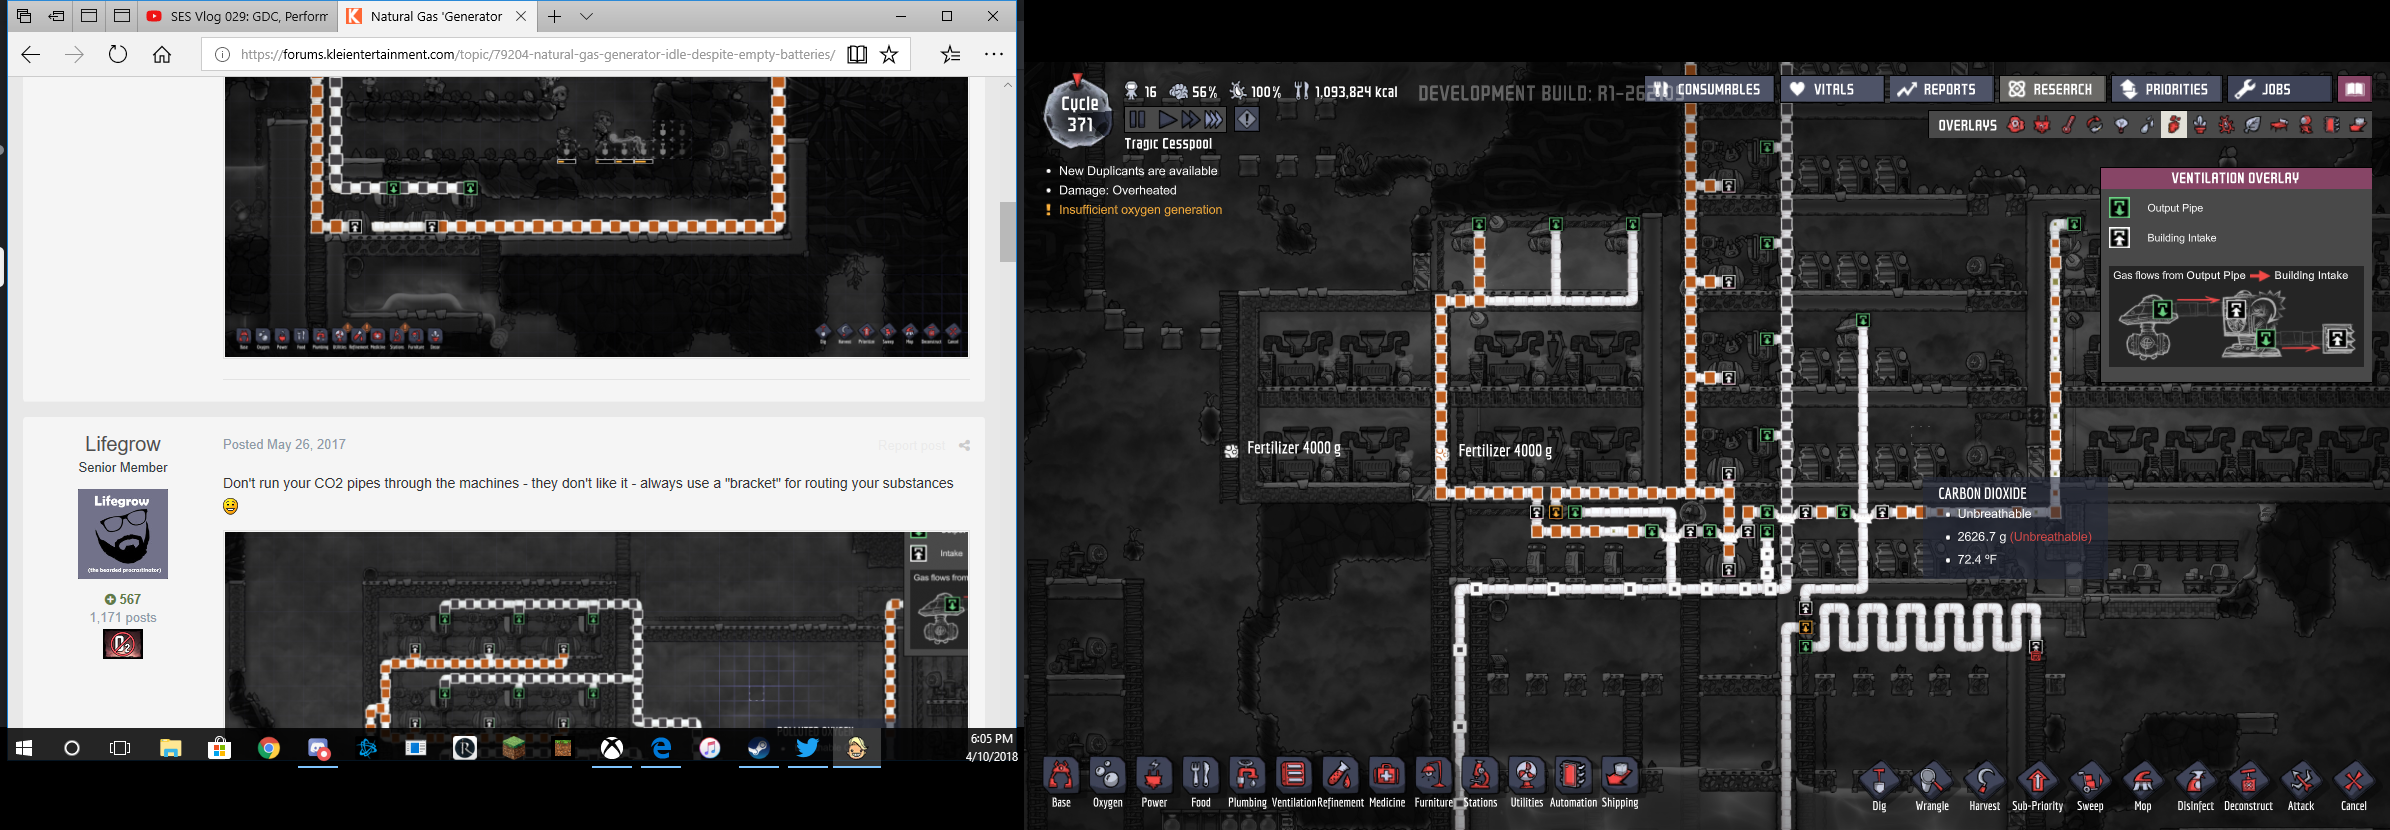Open Windows Start menu
Viewport: 2390px width, 830px height.
click(x=24, y=748)
